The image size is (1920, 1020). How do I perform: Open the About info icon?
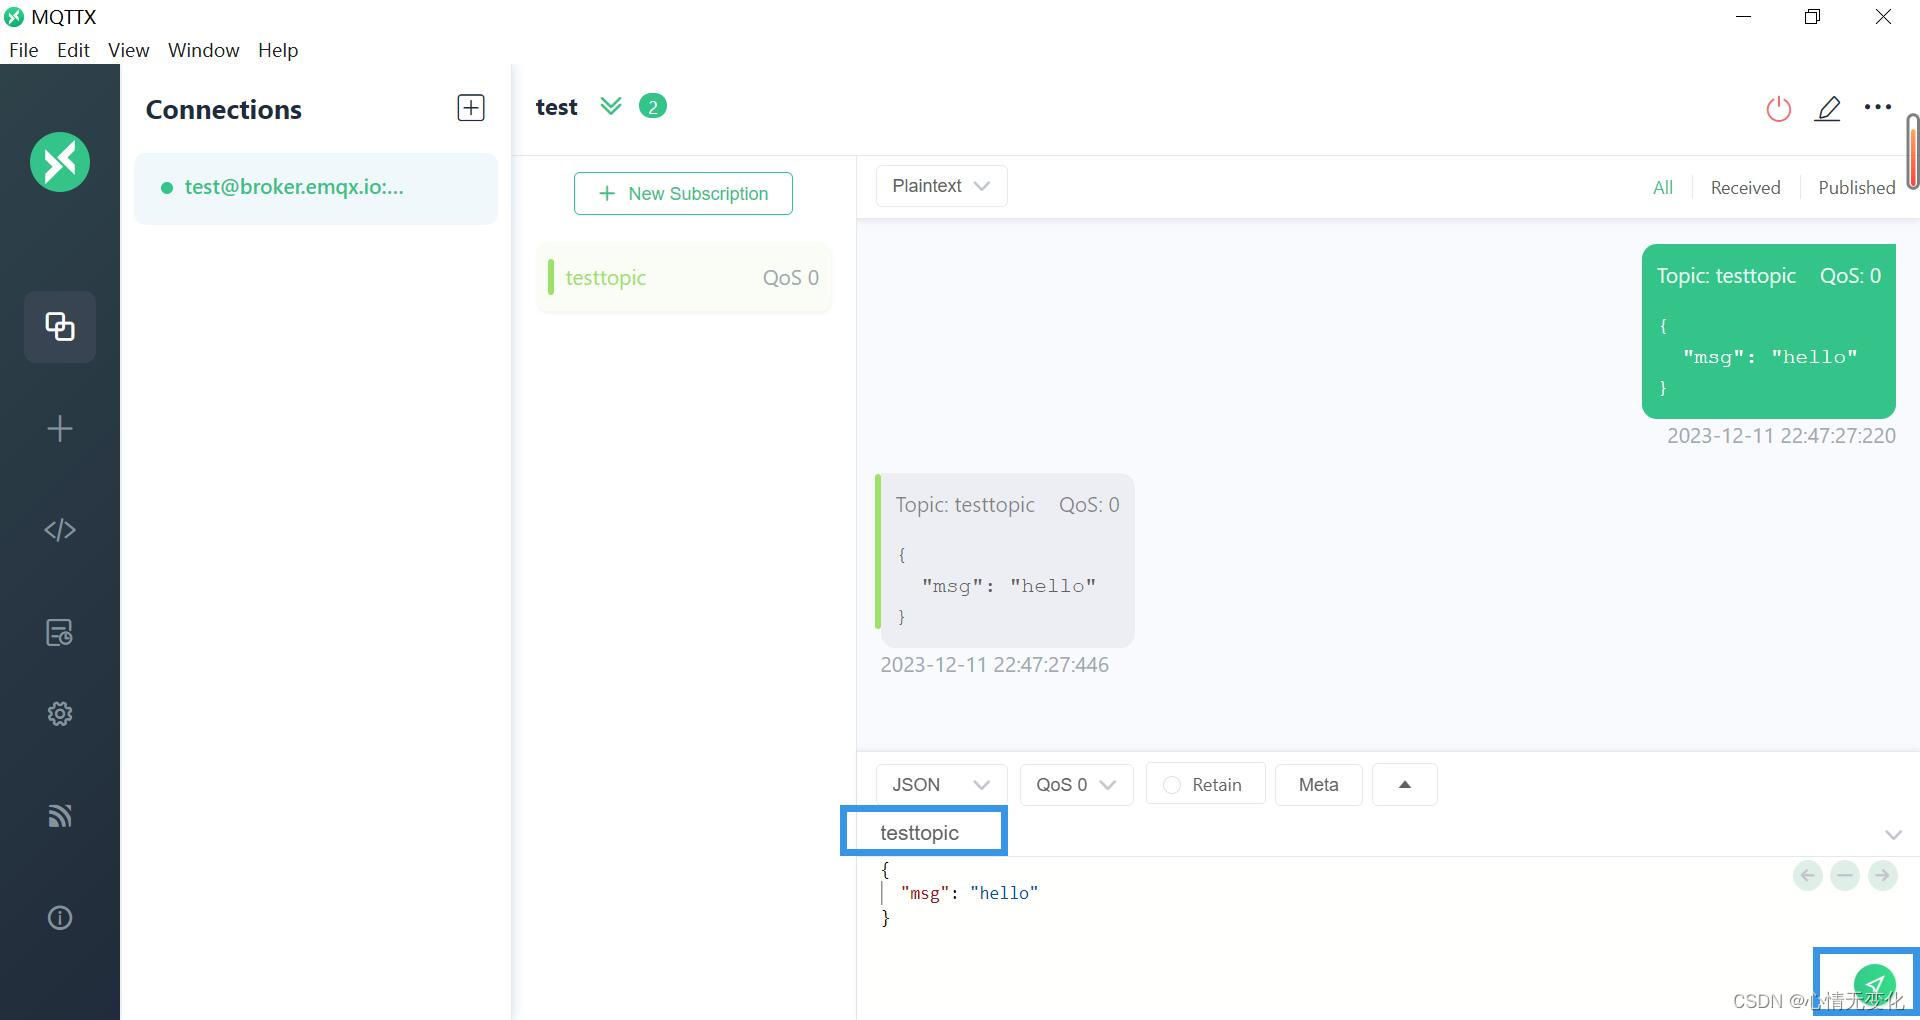(x=60, y=918)
